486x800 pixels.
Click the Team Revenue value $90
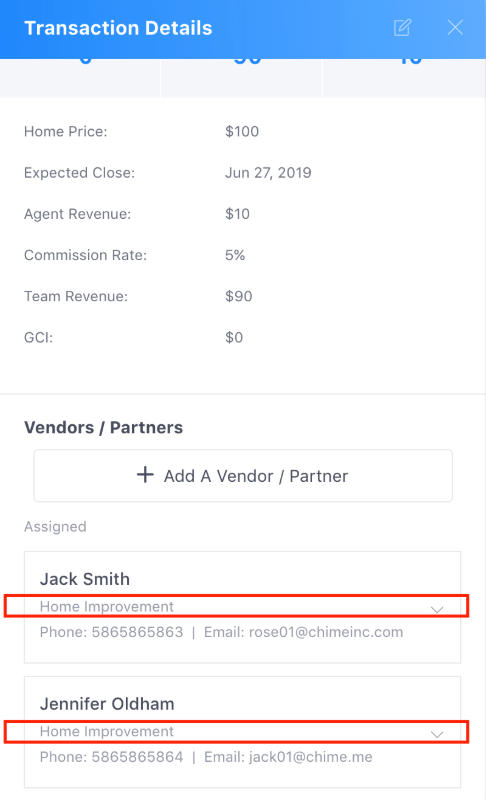tap(239, 296)
